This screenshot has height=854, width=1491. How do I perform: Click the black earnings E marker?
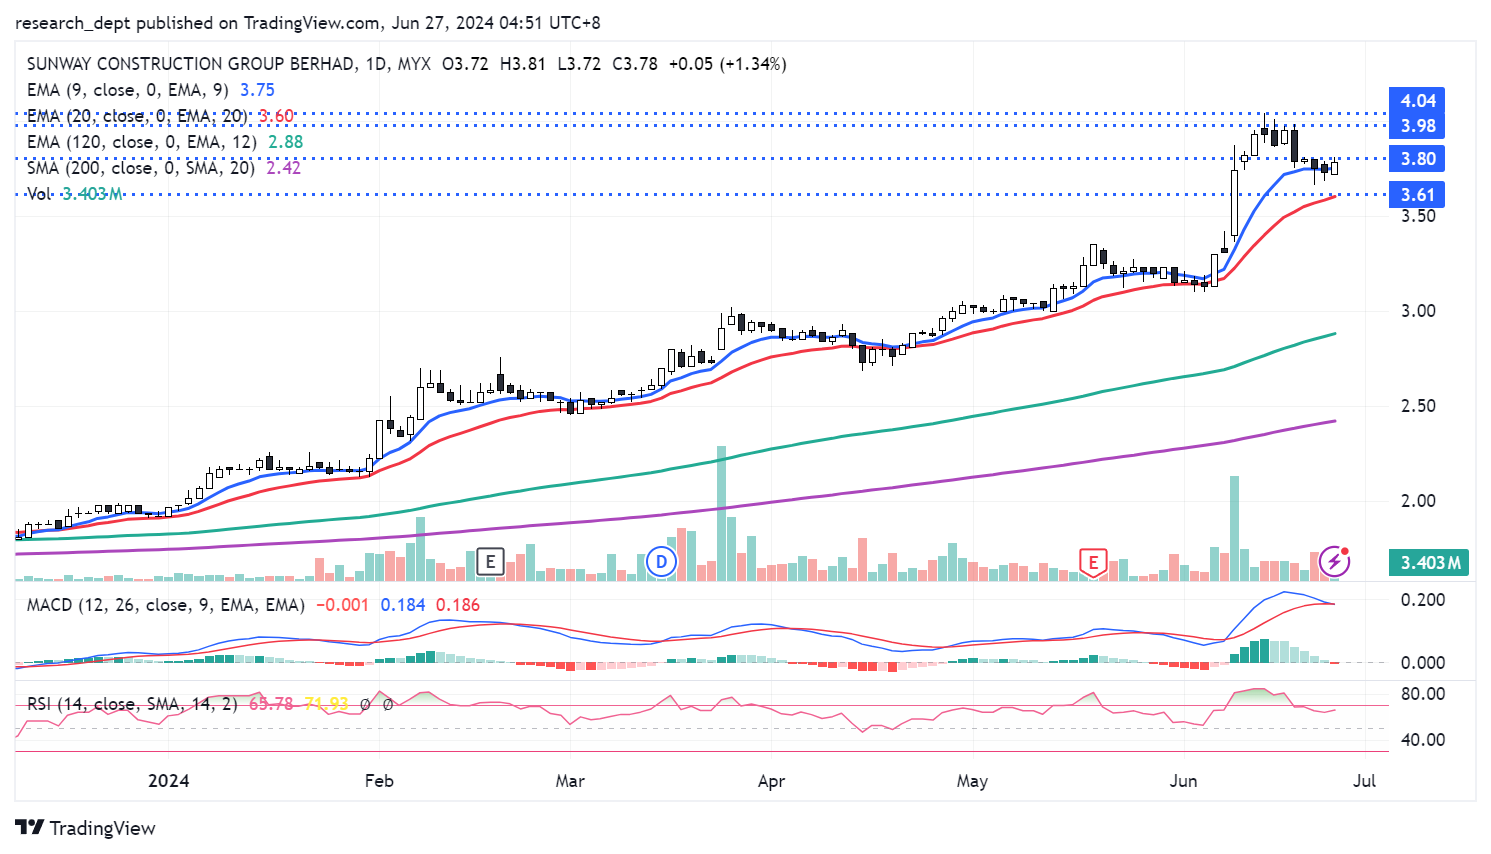490,562
